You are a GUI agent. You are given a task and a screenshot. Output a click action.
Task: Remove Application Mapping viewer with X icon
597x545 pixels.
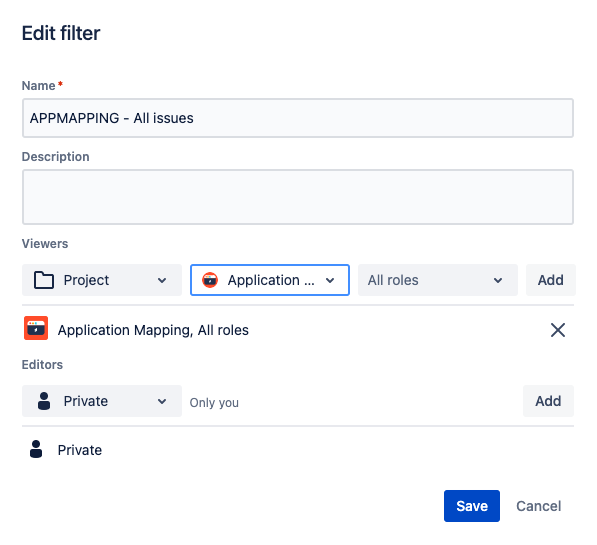(x=558, y=330)
